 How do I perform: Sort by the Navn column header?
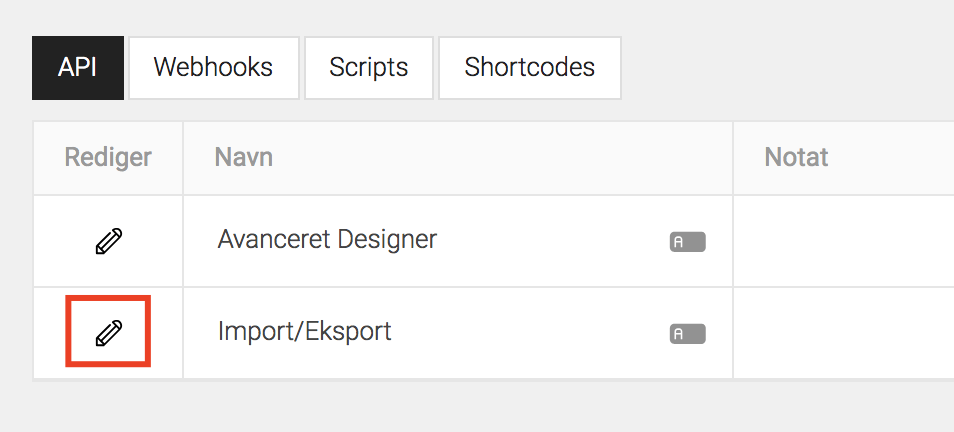pos(244,158)
